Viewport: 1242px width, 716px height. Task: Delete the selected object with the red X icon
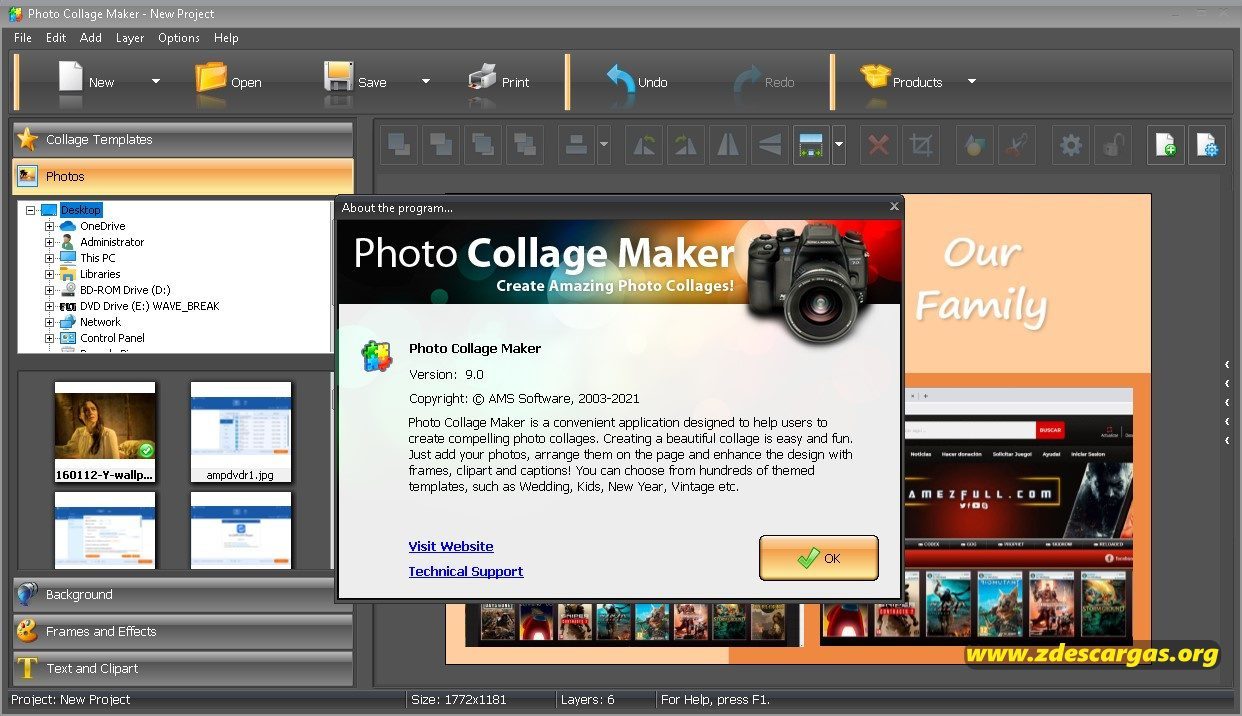pyautogui.click(x=879, y=146)
